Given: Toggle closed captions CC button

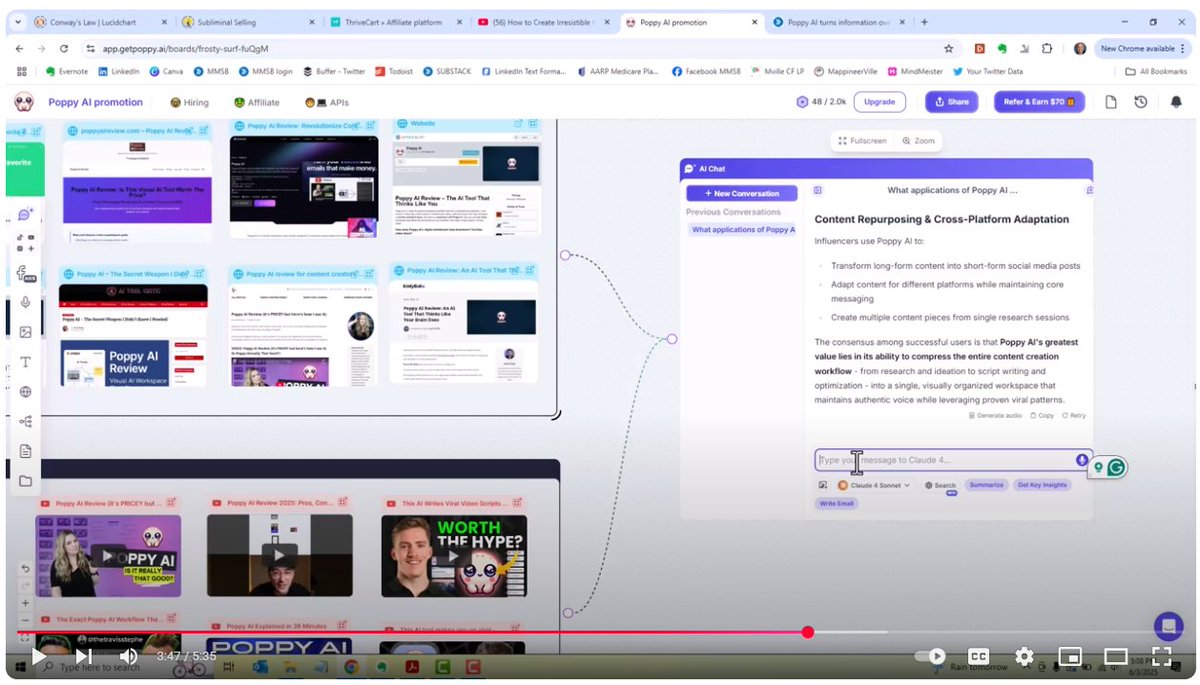Looking at the screenshot, I should click(978, 656).
